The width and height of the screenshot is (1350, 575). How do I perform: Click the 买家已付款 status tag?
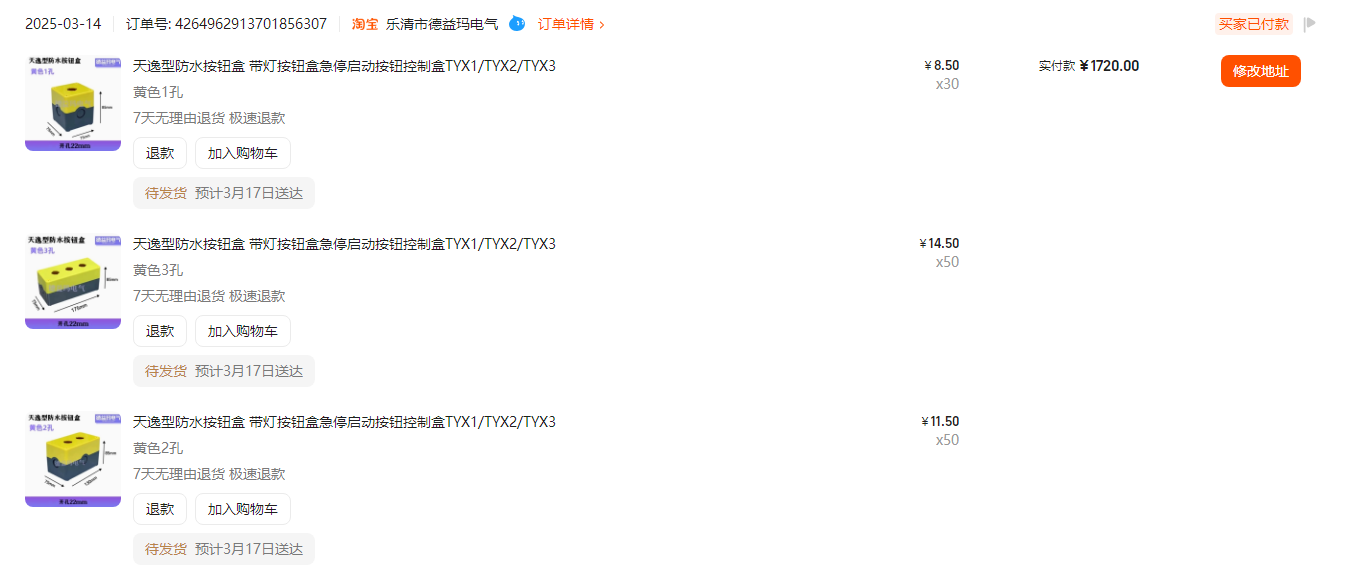click(1254, 24)
